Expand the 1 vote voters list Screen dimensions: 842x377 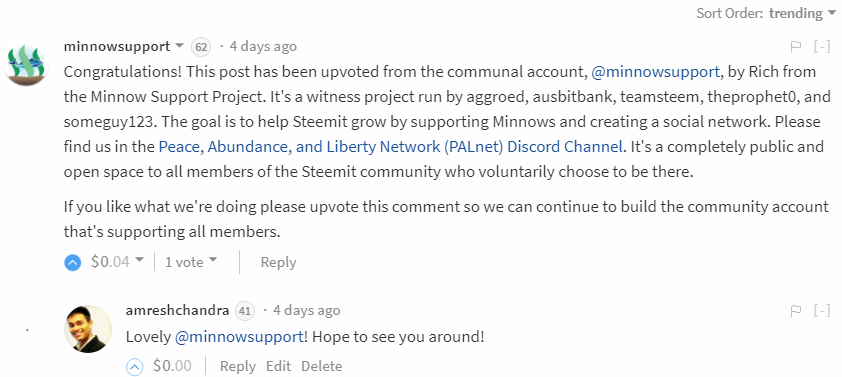191,262
